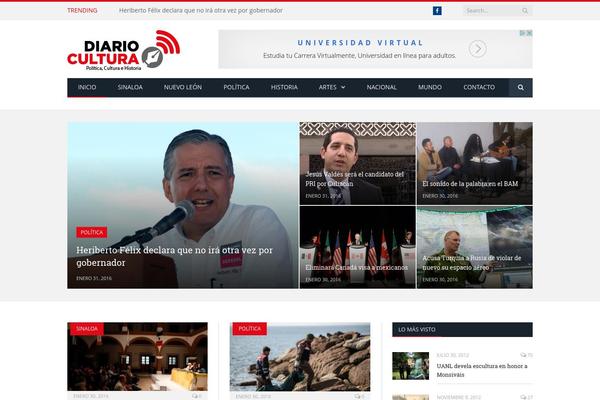
Task: Expand the Artes menu dropdown arrow
Action: (343, 88)
